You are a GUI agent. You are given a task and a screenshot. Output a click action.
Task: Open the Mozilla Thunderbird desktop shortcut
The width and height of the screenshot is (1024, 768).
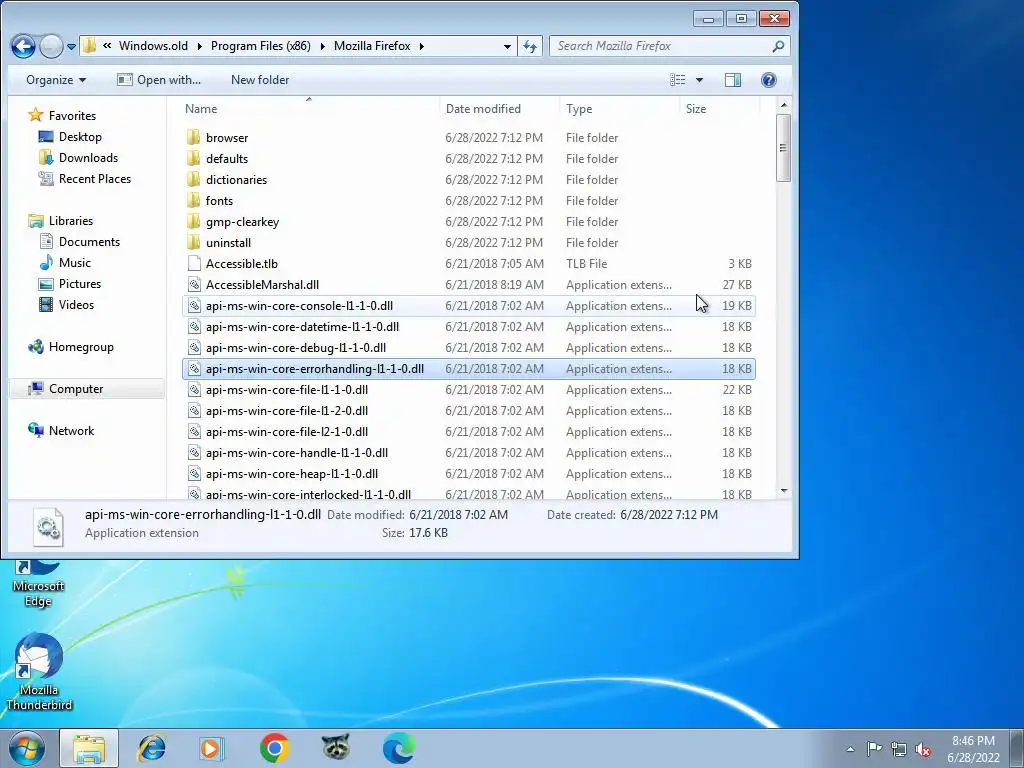(x=39, y=672)
